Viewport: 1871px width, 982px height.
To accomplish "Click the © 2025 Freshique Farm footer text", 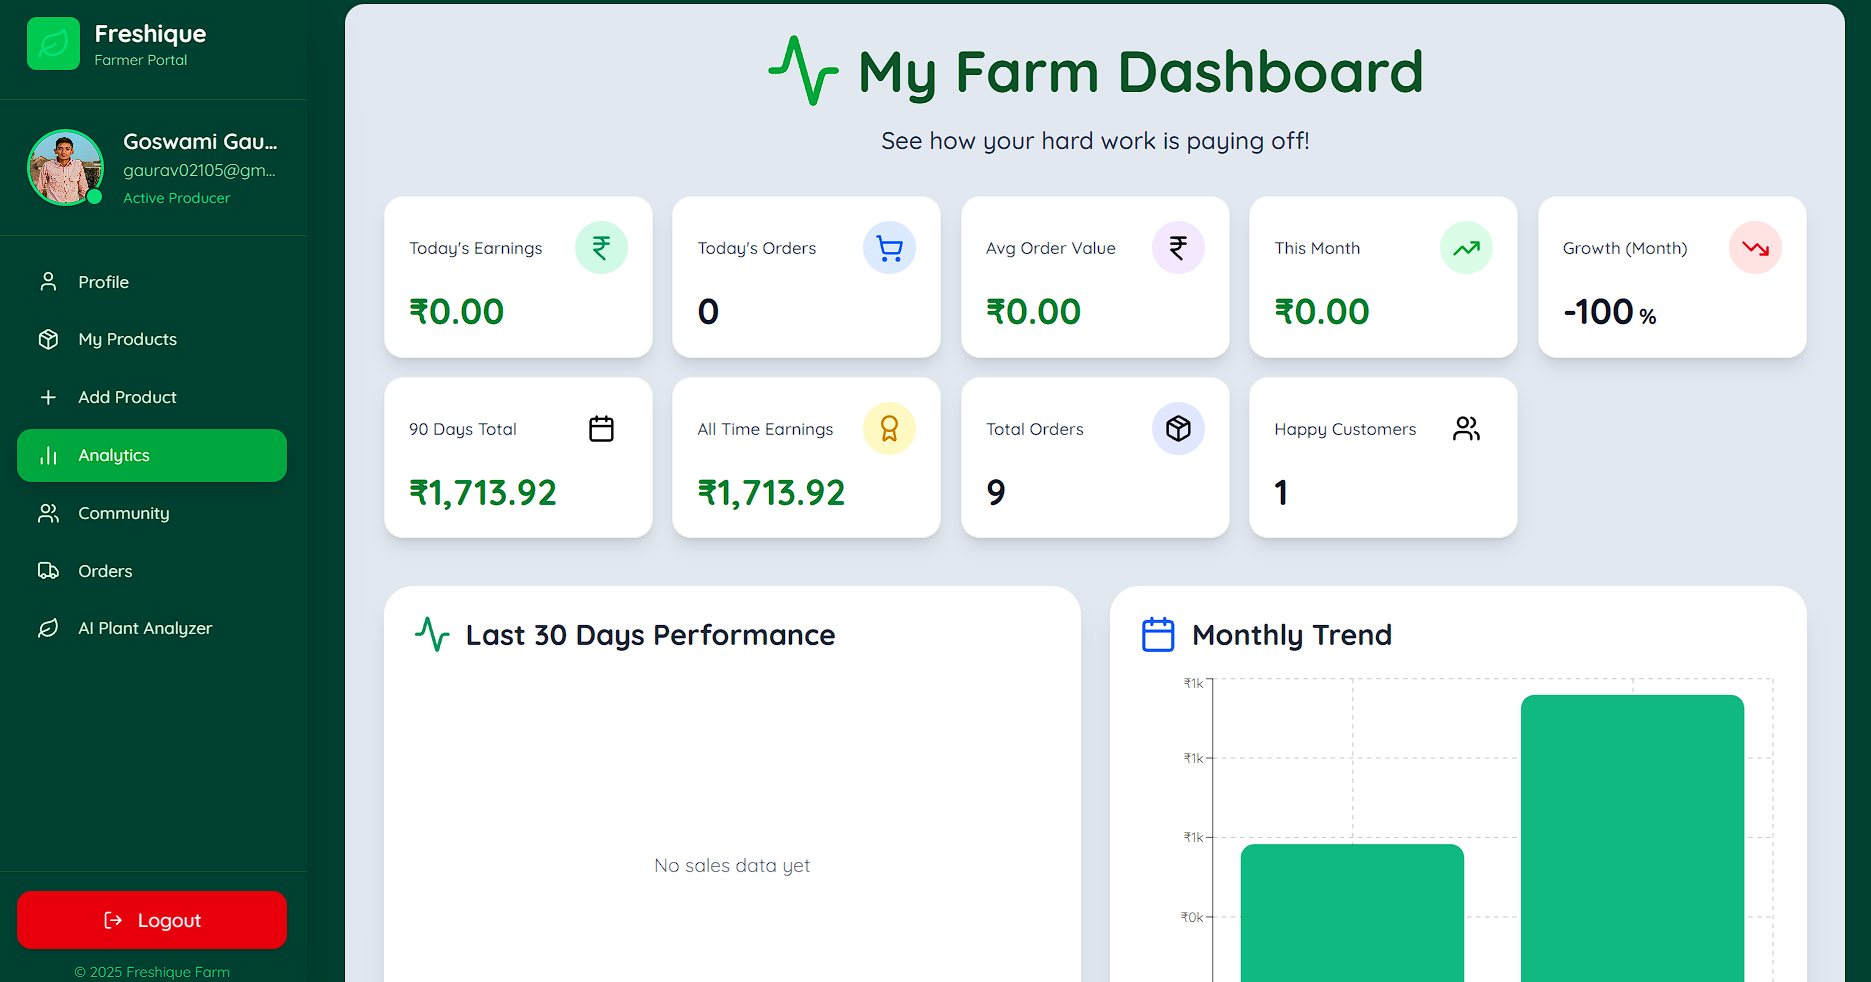I will click(152, 972).
